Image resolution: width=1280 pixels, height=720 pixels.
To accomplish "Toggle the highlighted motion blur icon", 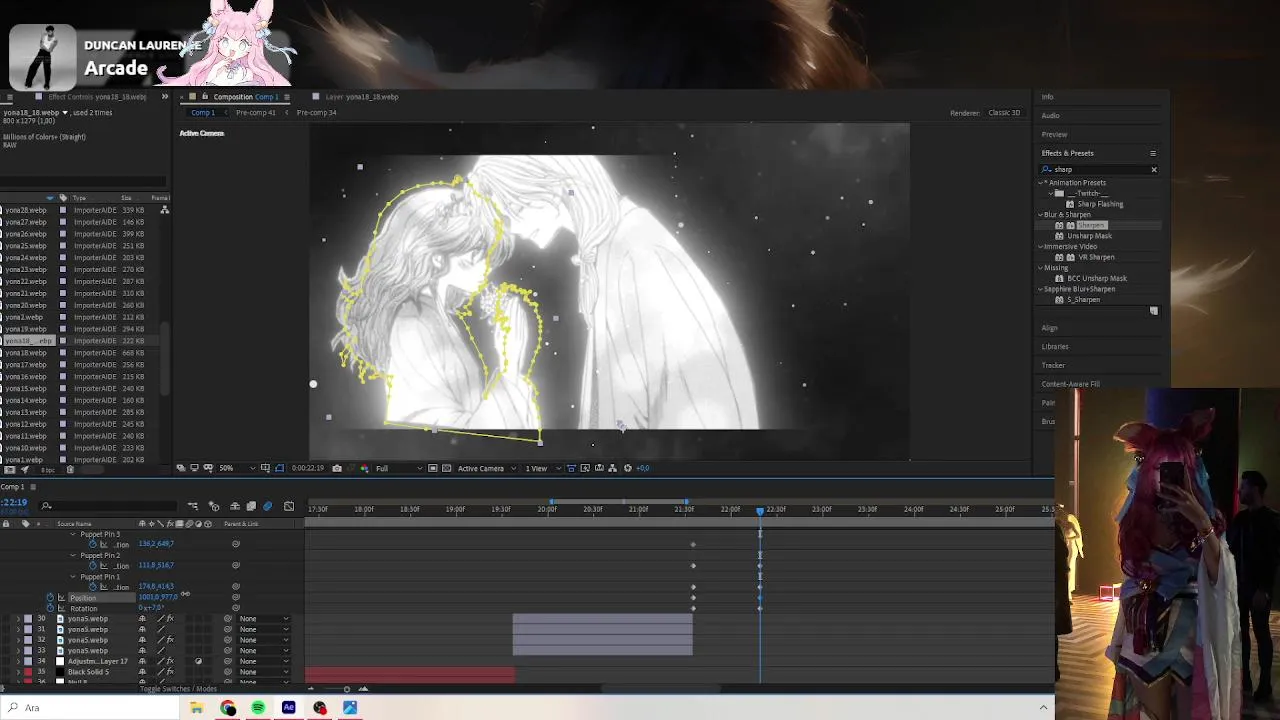I will (267, 506).
